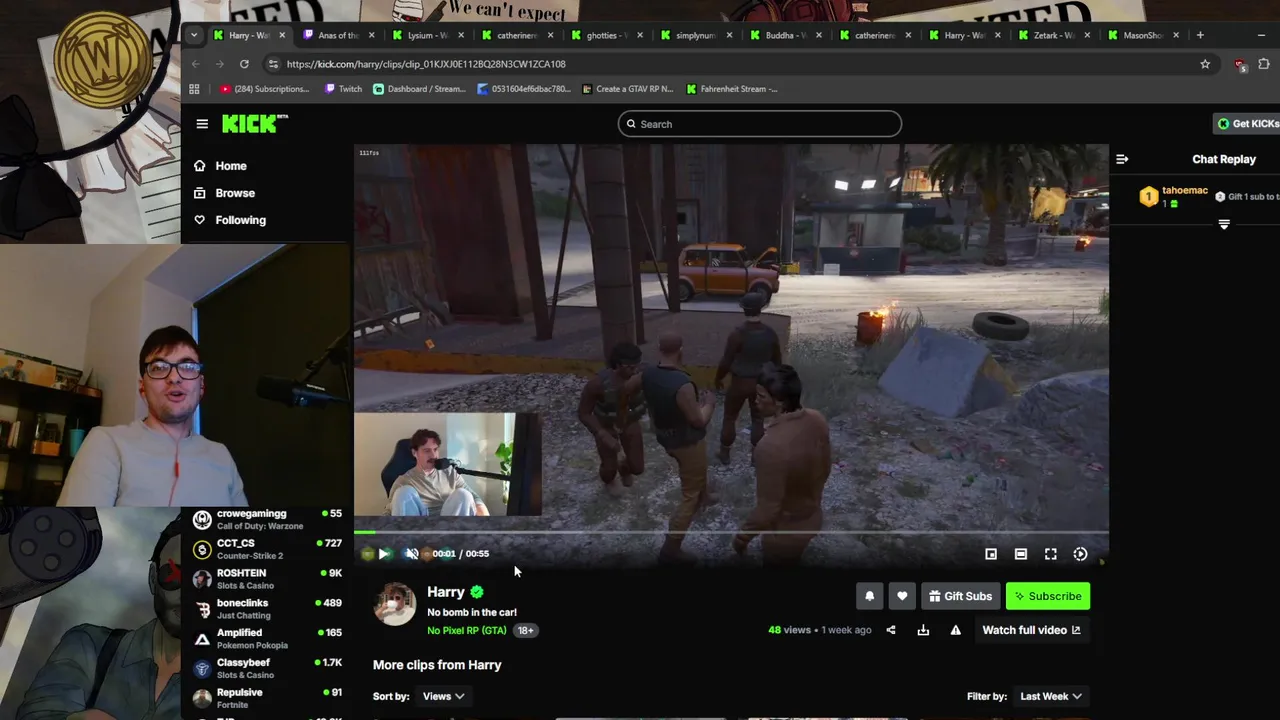Open the 0531604ef6dbac780 bookmark

click(x=524, y=89)
